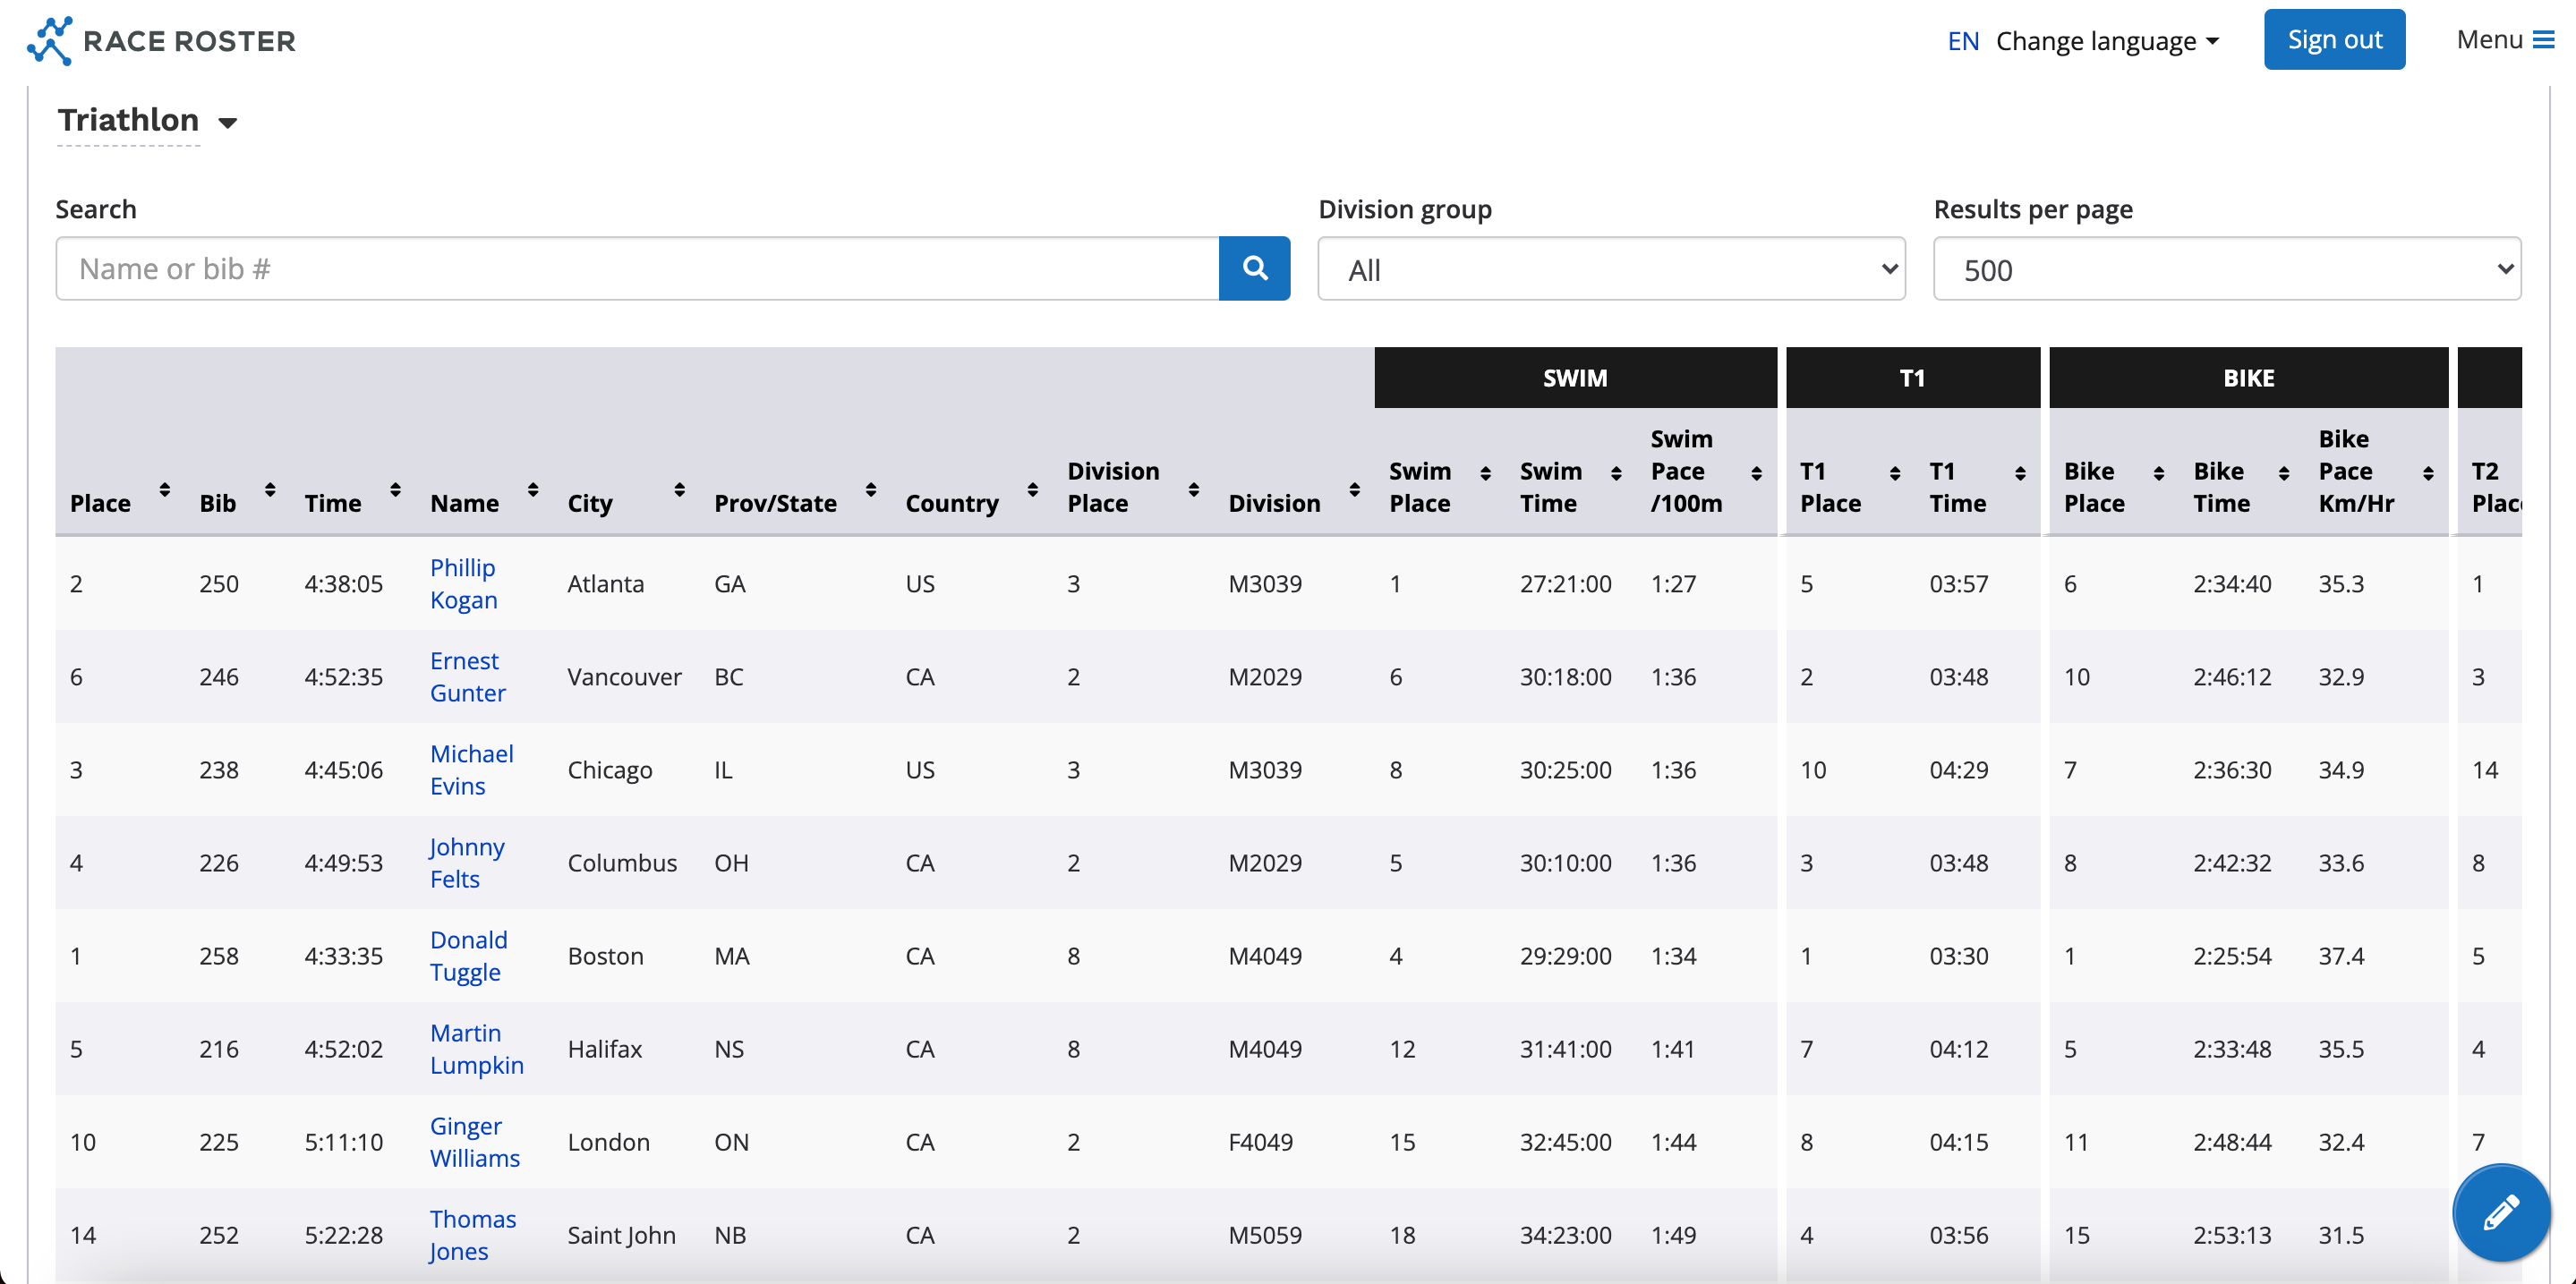The width and height of the screenshot is (2576, 1284).
Task: Sort by Swim Time column arrows
Action: (1616, 473)
